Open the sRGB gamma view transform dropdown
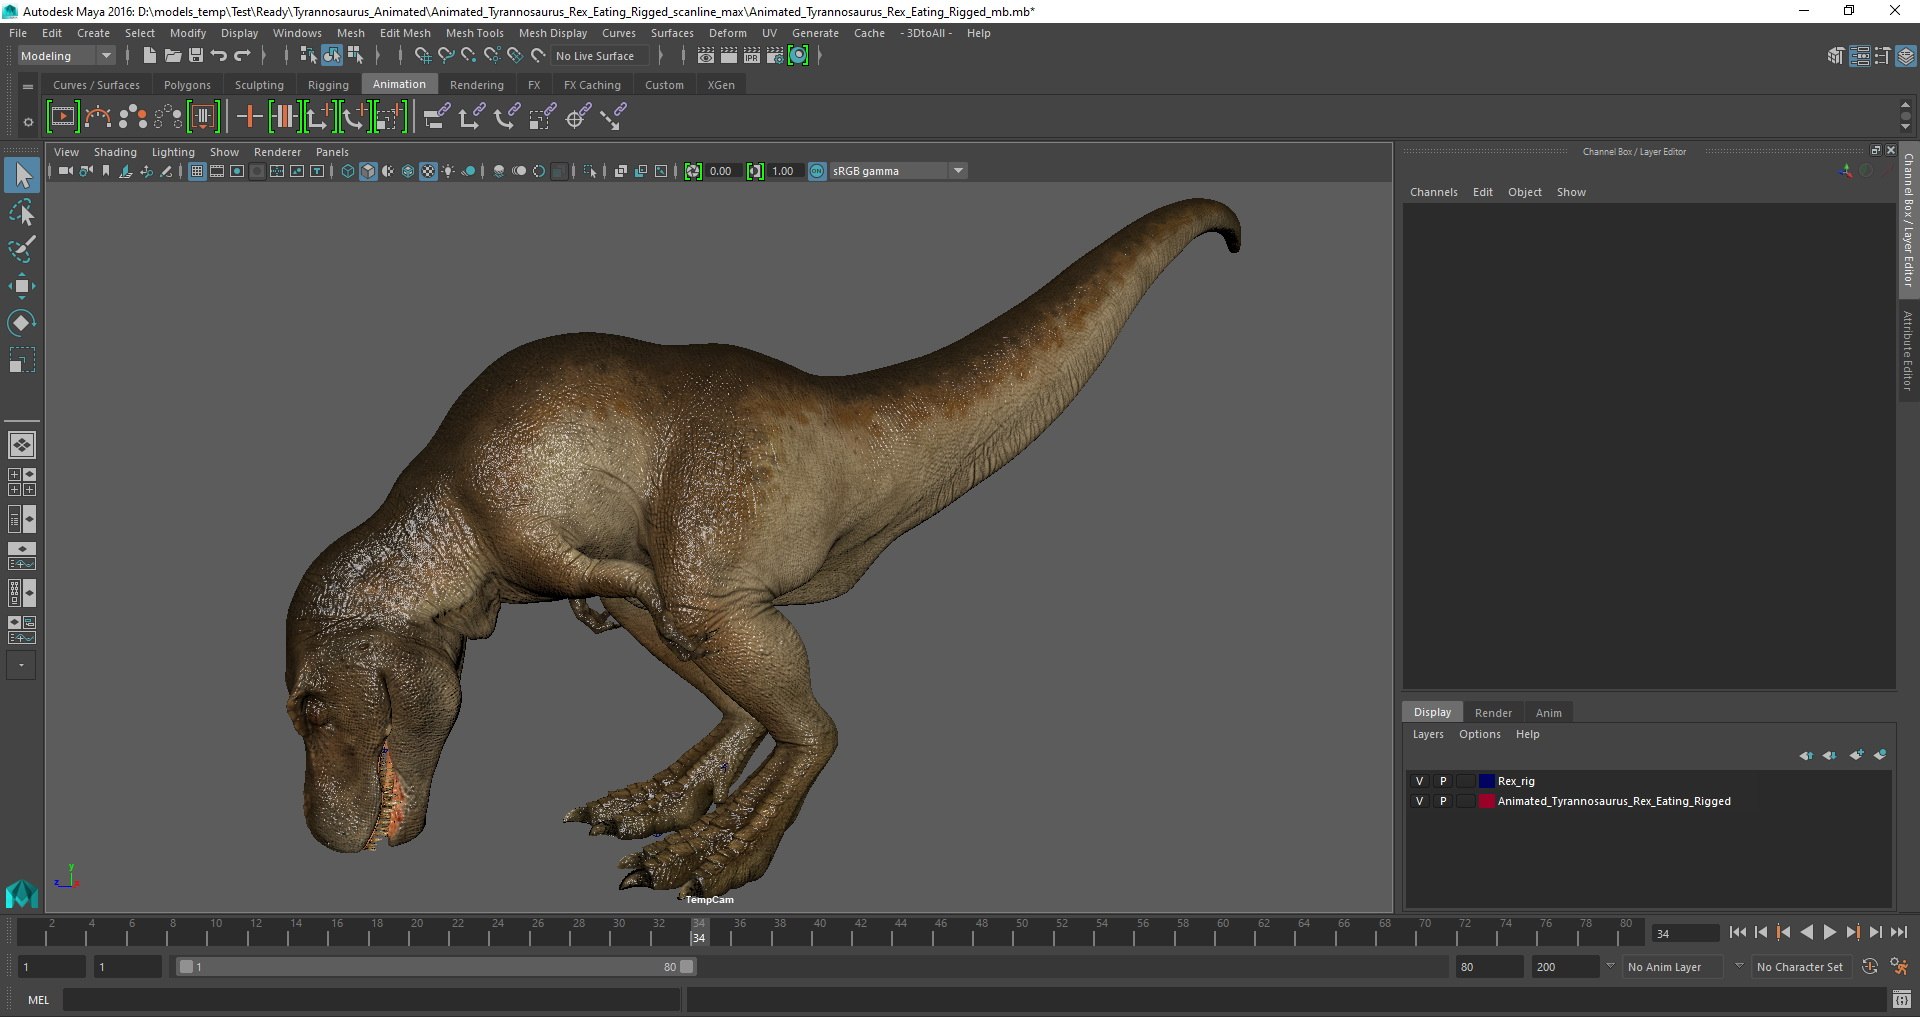1920x1017 pixels. pos(898,171)
